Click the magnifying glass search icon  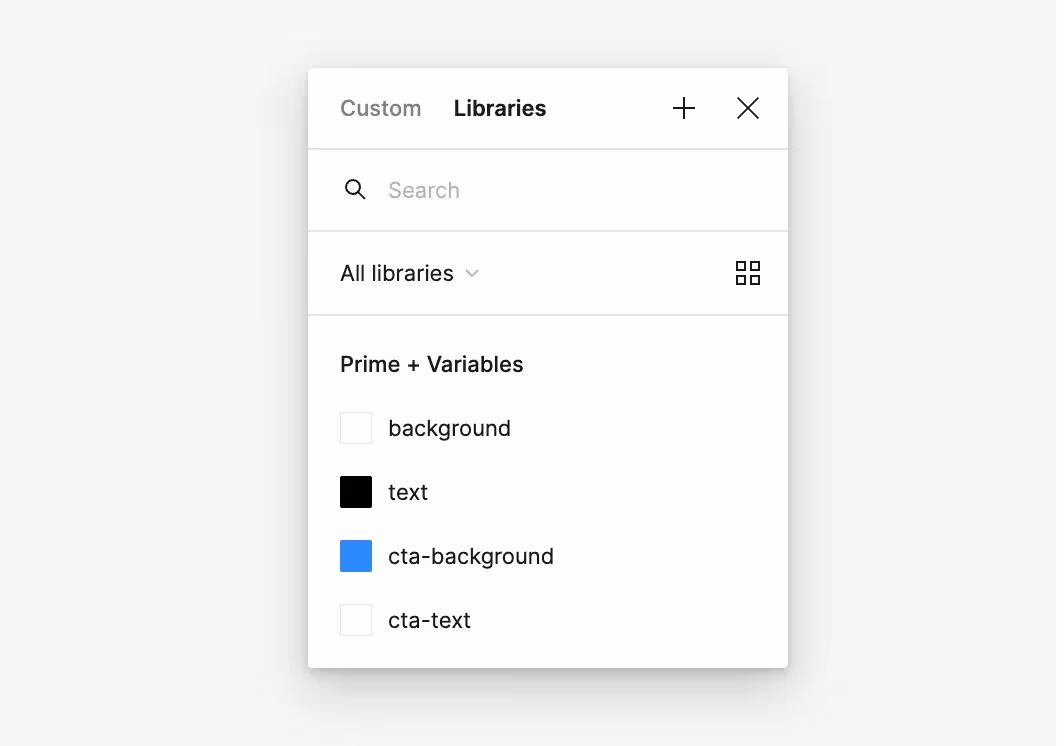[355, 190]
